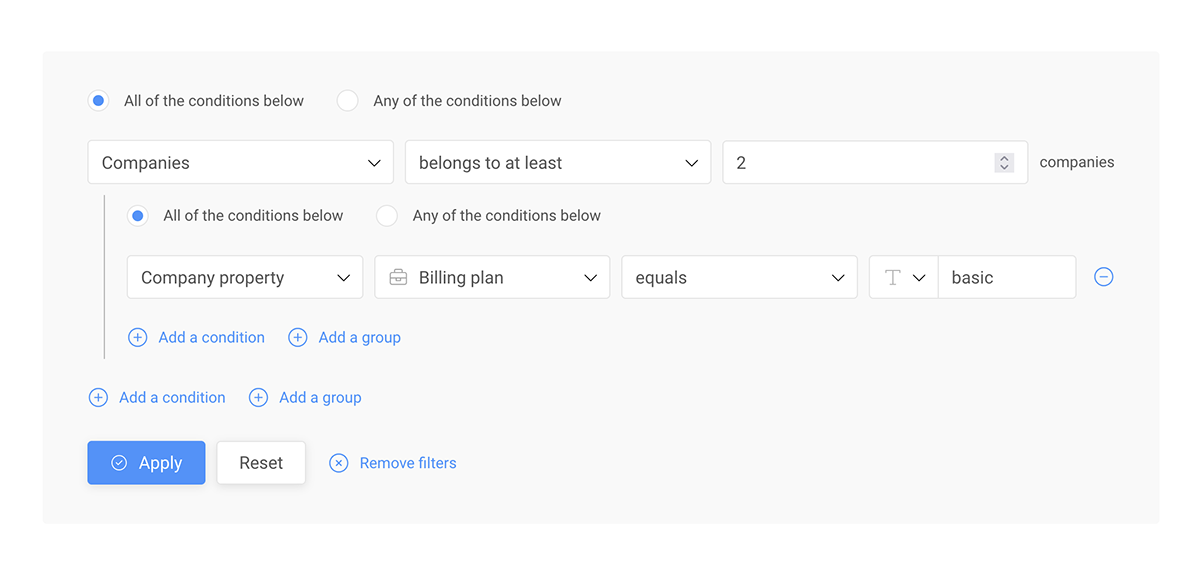Open the Companies dropdown

coord(241,162)
